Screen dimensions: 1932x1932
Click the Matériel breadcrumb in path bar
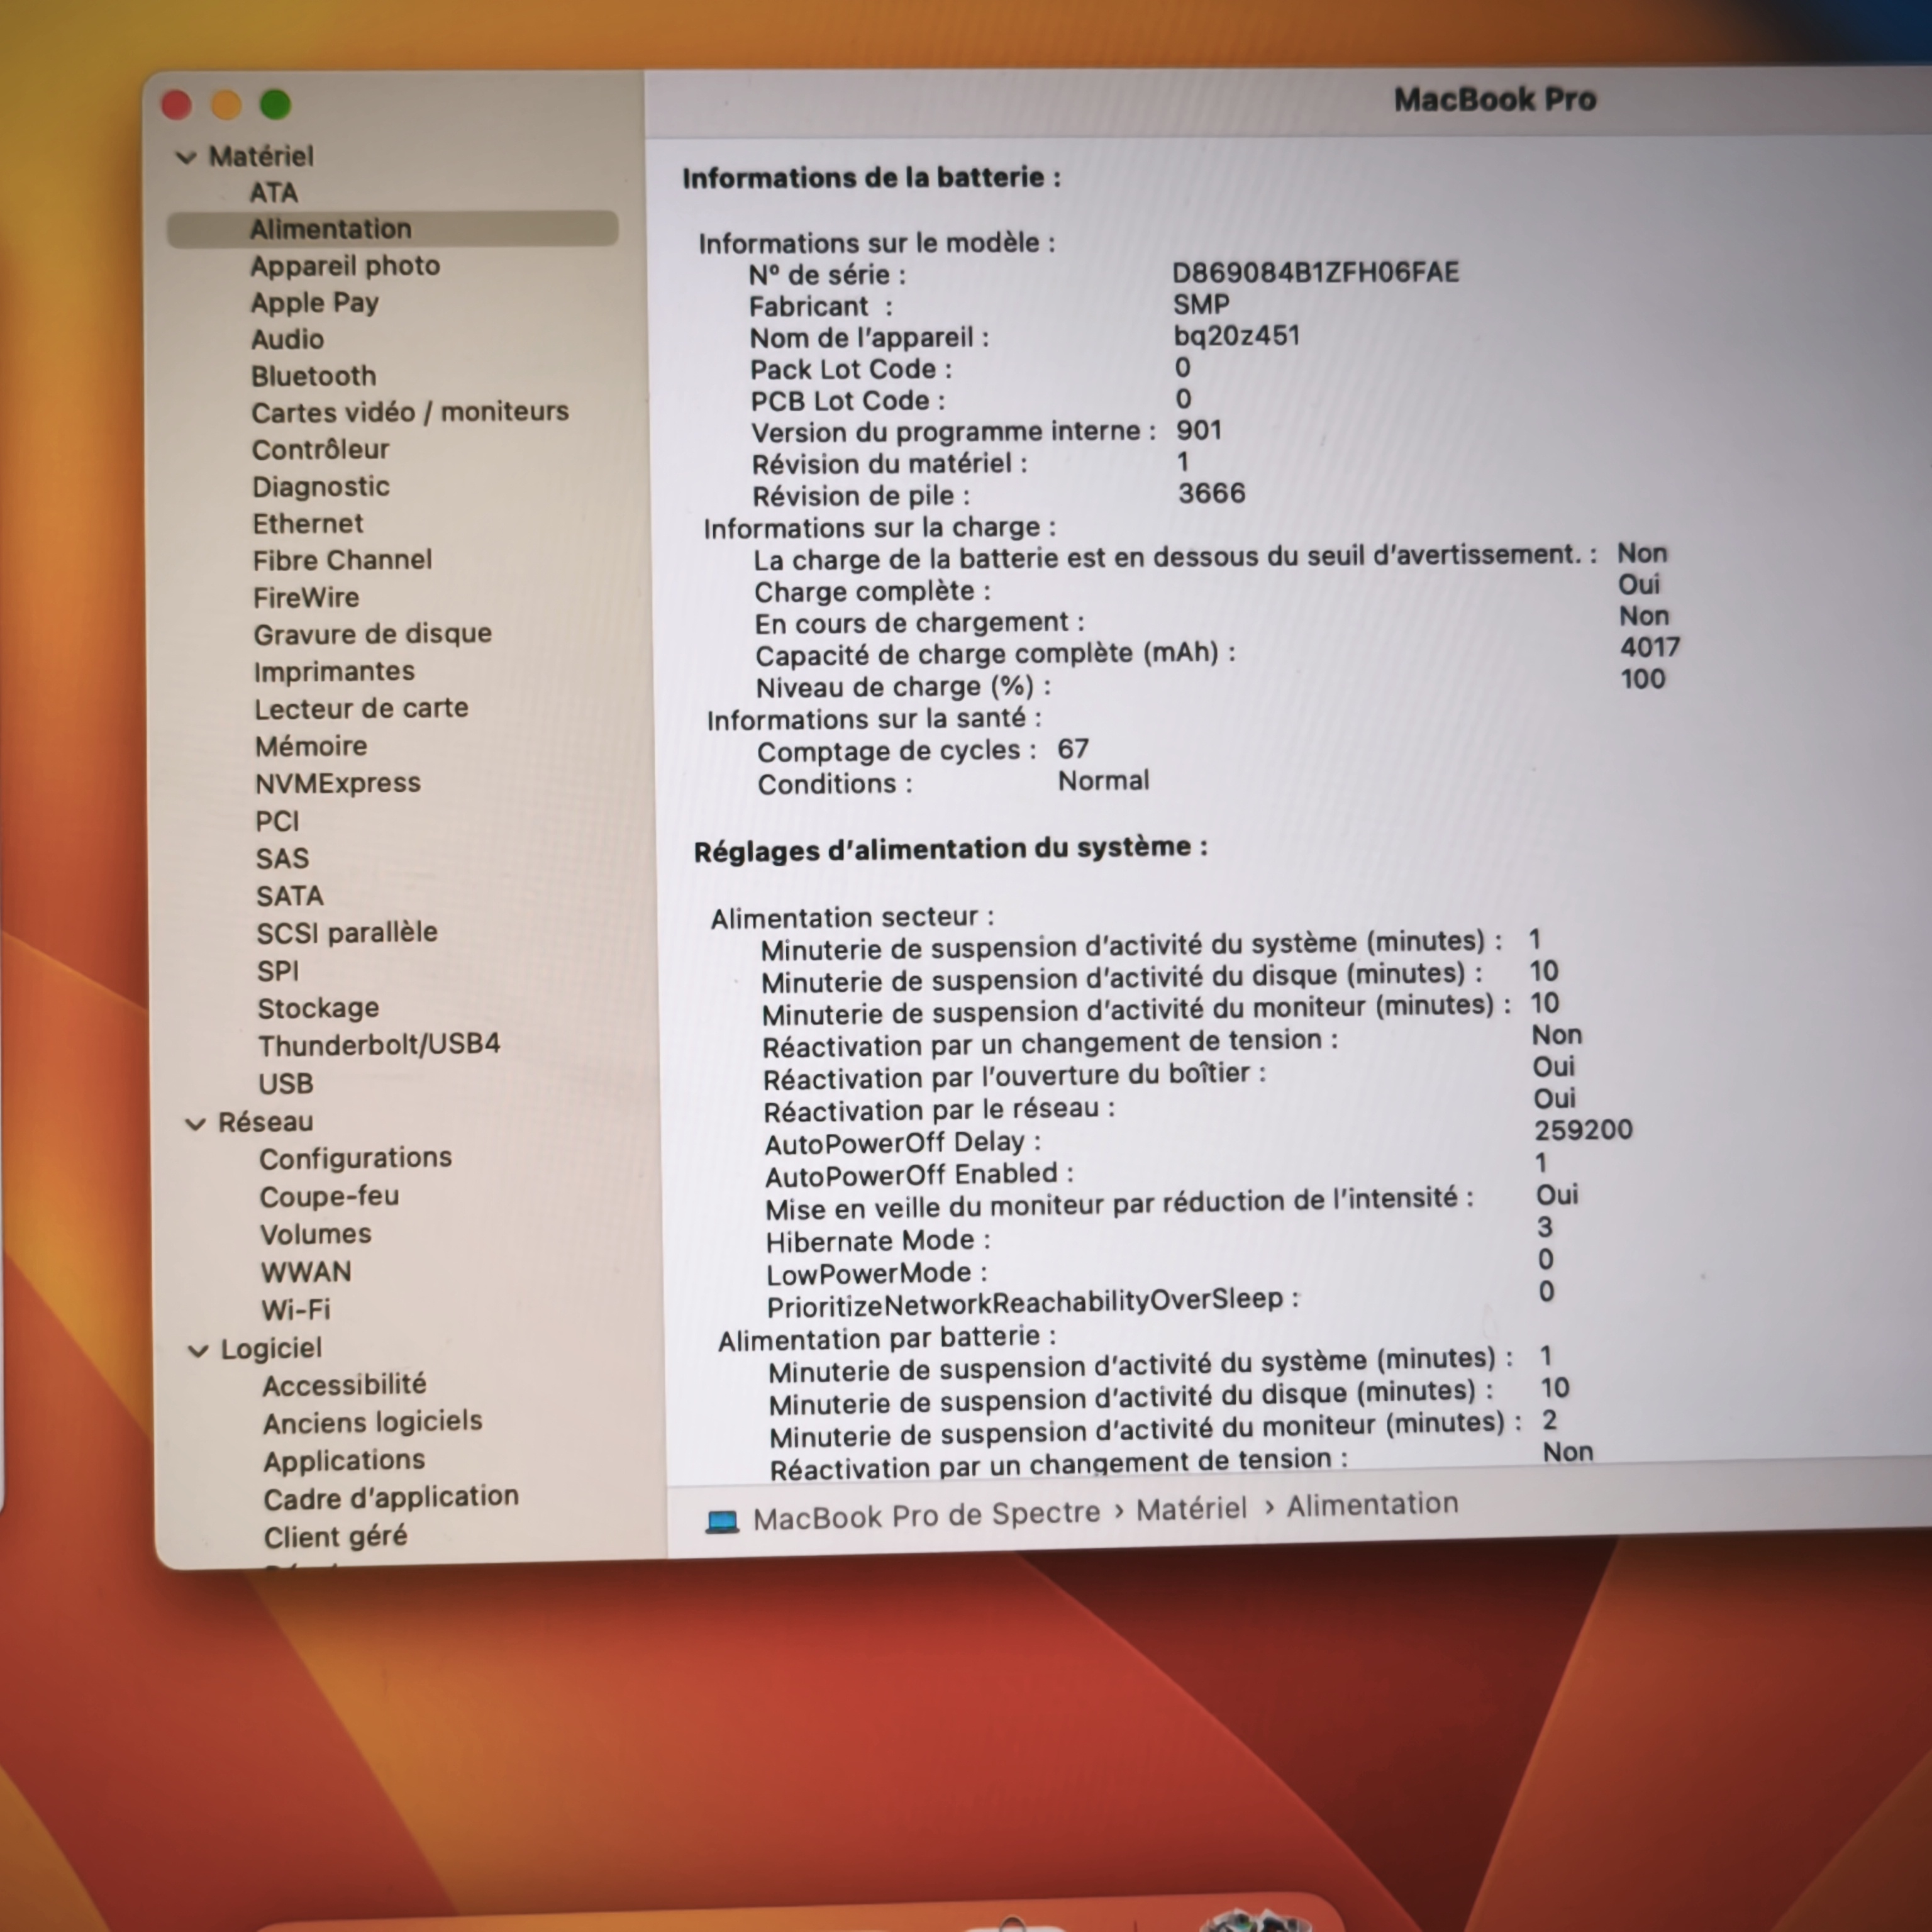pyautogui.click(x=1191, y=1509)
